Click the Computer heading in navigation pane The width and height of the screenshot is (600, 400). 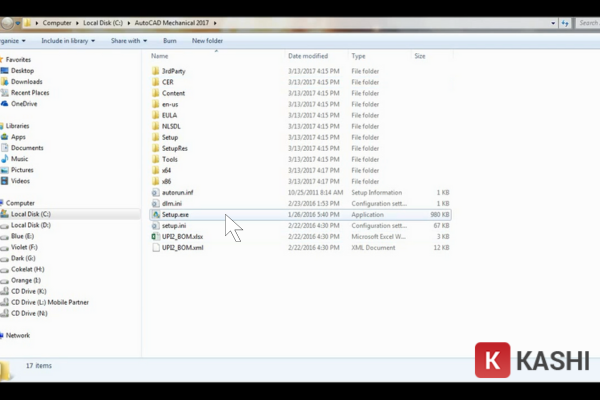tap(20, 203)
